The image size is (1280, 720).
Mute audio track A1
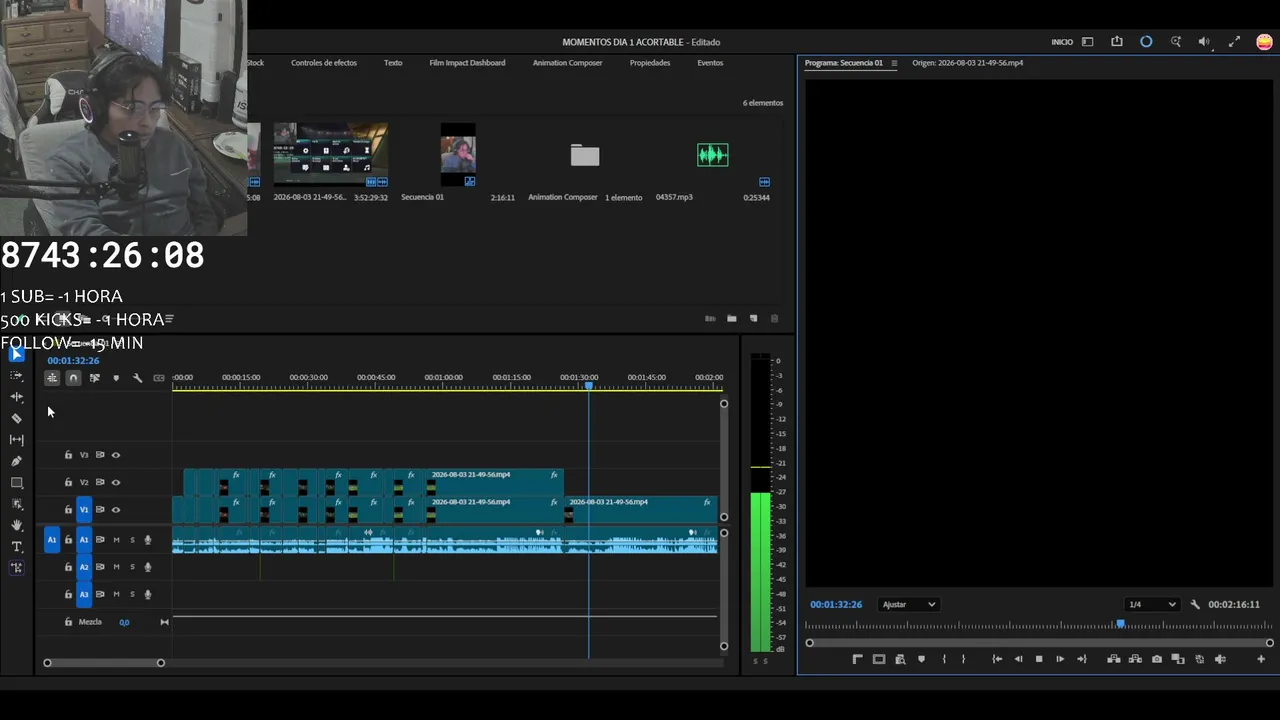(116, 540)
